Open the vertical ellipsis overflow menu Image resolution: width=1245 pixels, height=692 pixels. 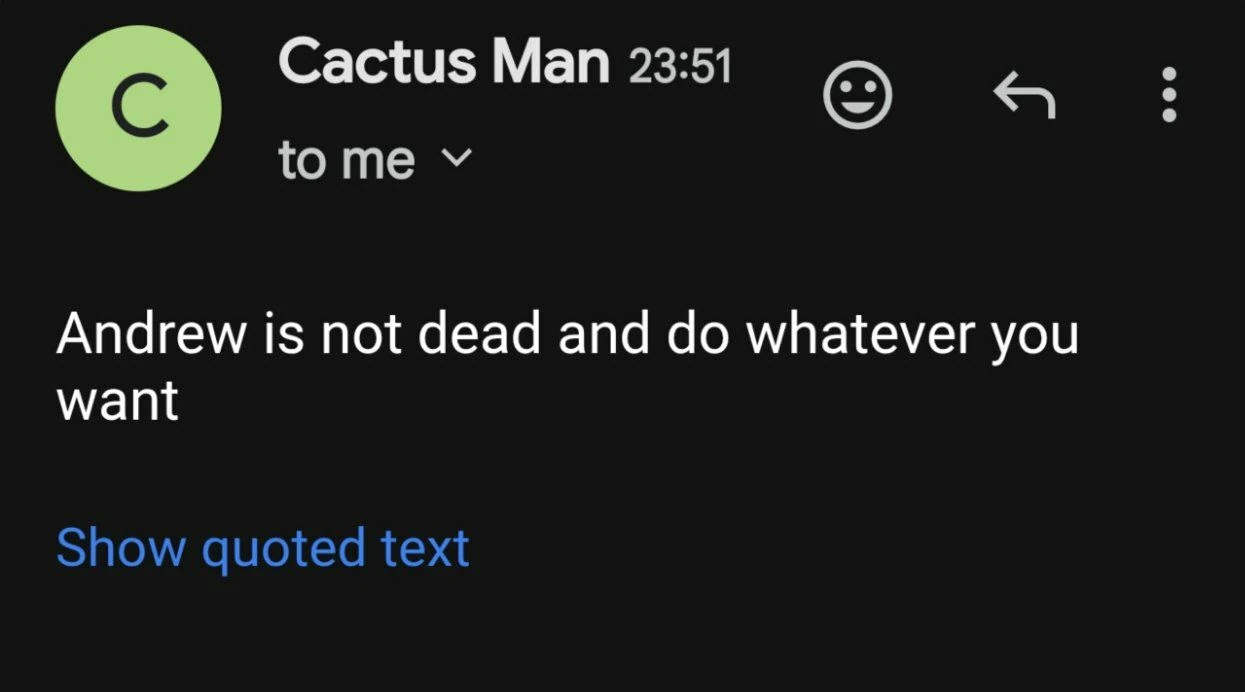[1168, 95]
